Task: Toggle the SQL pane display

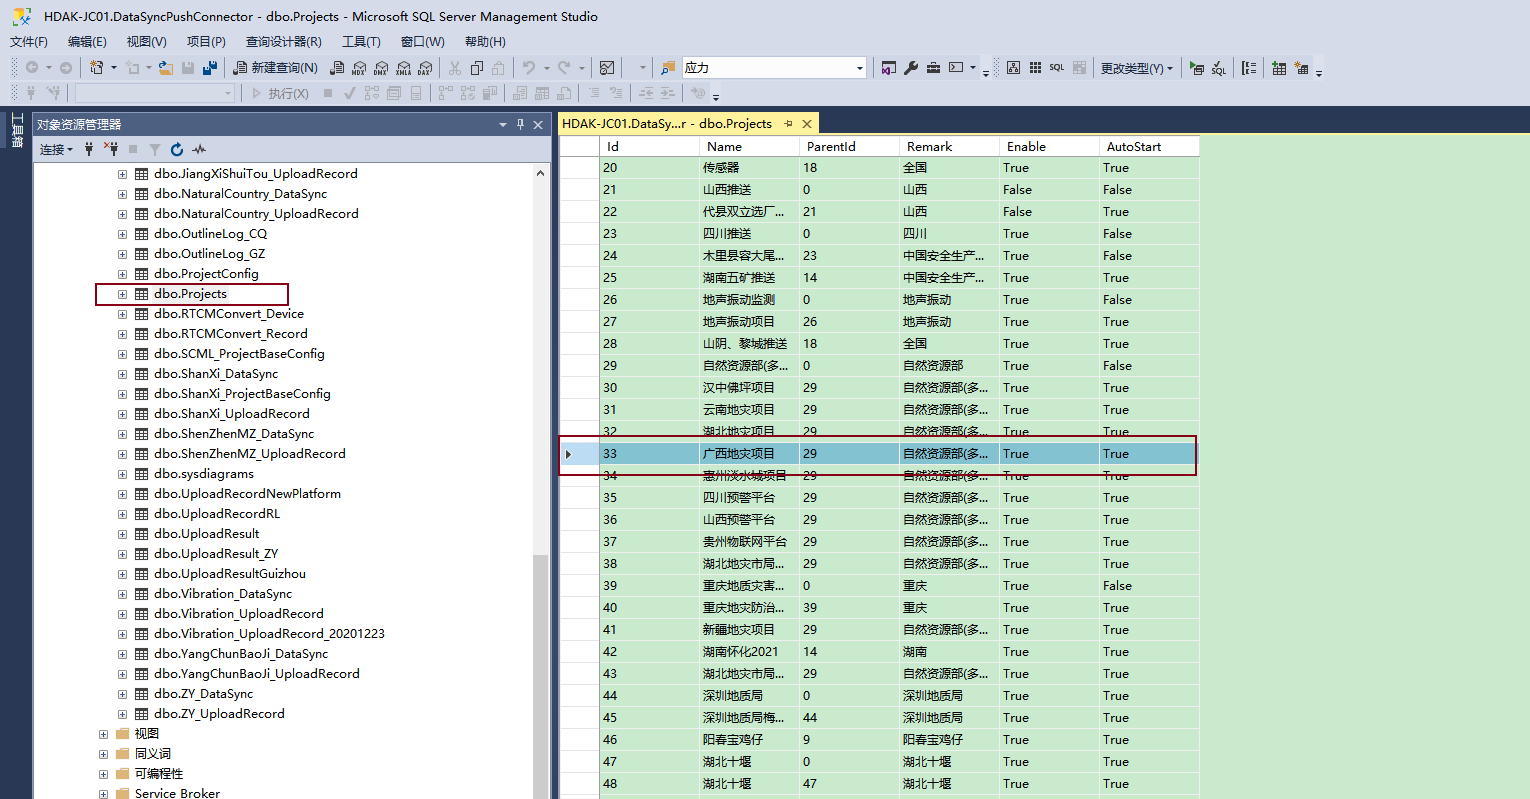Action: pyautogui.click(x=1057, y=68)
